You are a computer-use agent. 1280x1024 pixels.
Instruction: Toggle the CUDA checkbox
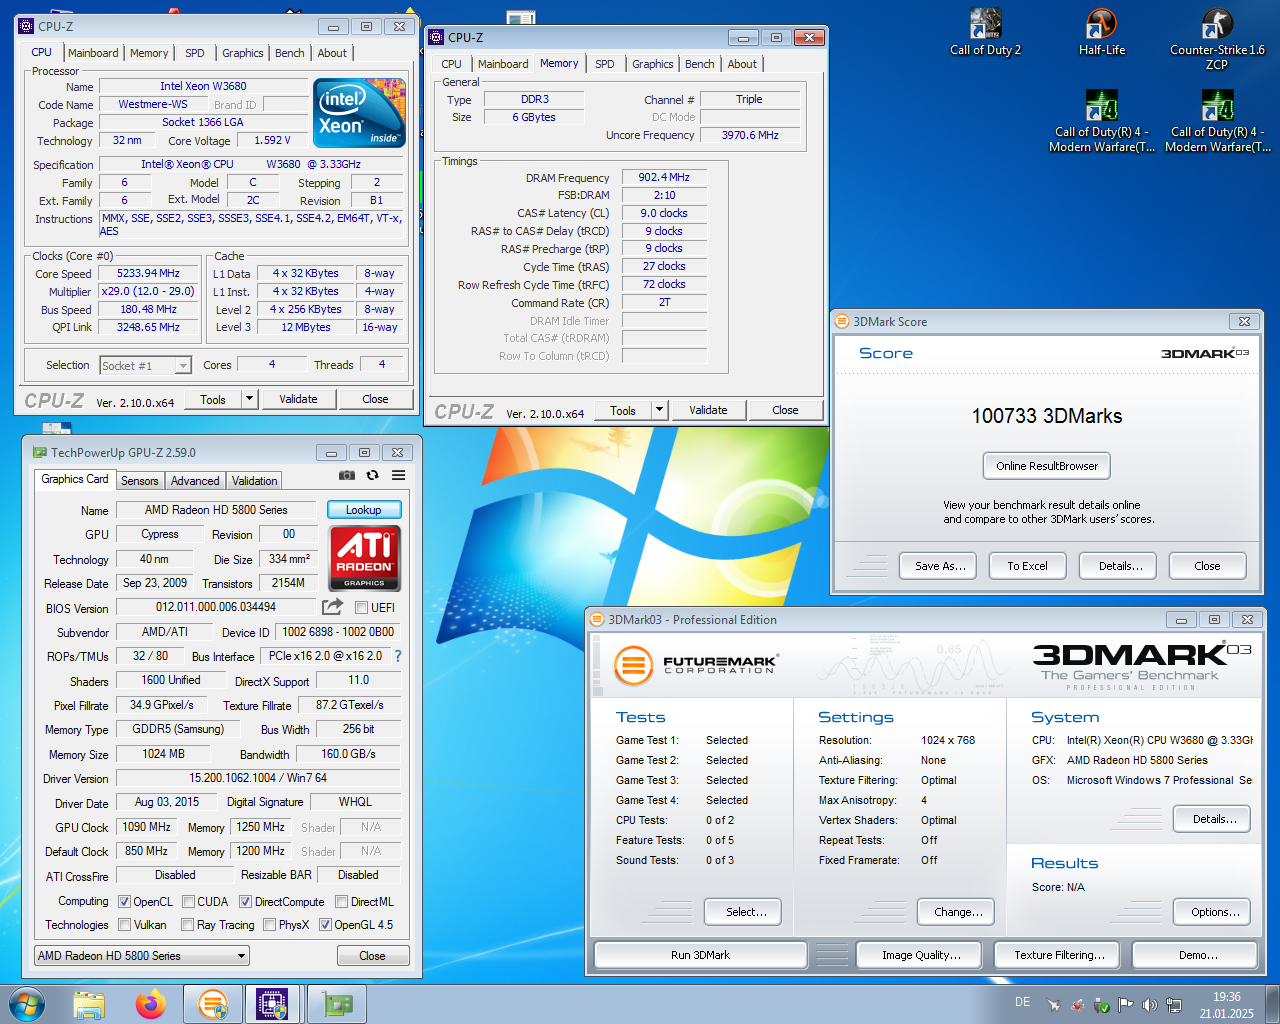pyautogui.click(x=188, y=902)
